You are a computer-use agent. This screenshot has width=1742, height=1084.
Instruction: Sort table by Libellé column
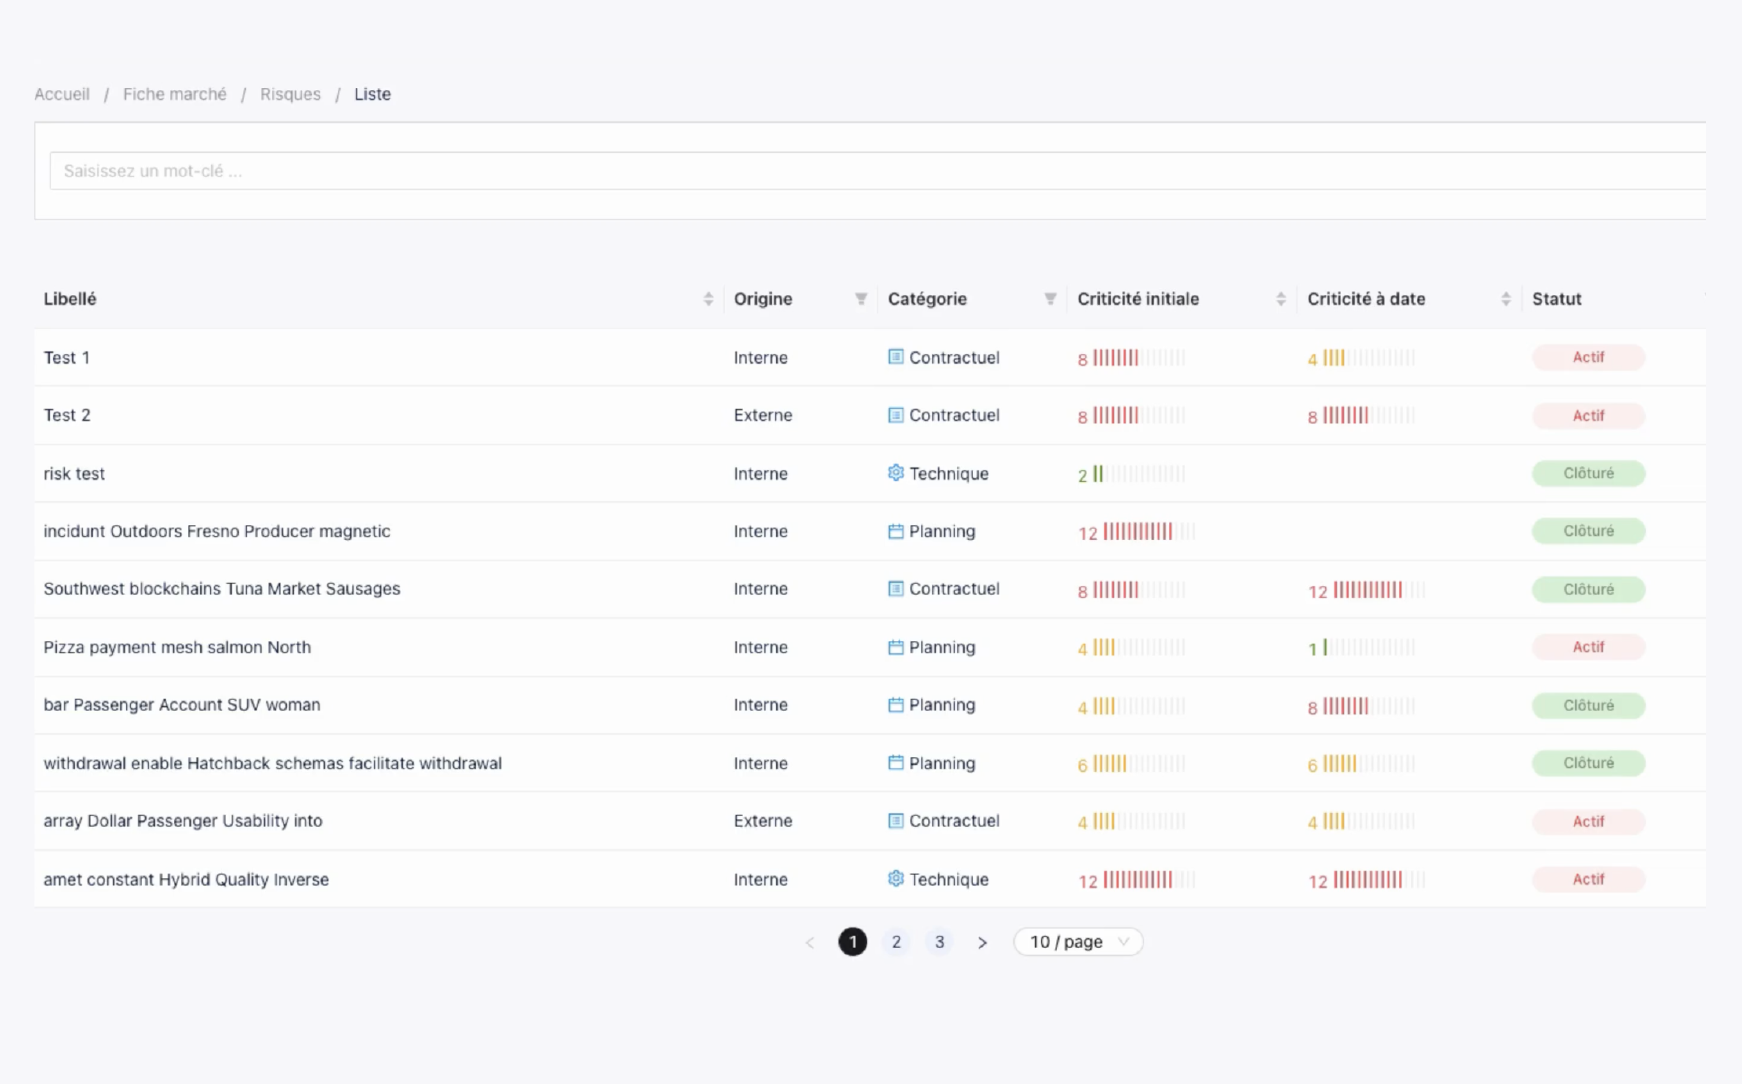click(708, 299)
